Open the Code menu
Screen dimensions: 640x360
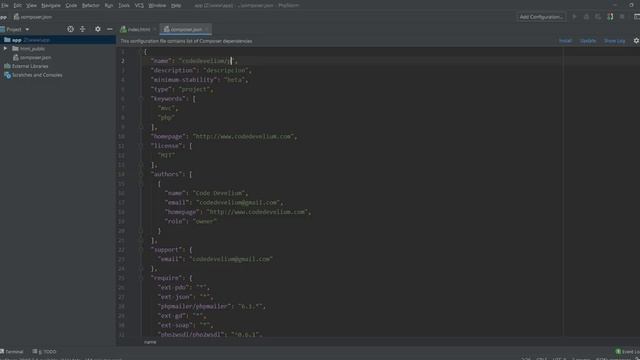tap(71, 5)
